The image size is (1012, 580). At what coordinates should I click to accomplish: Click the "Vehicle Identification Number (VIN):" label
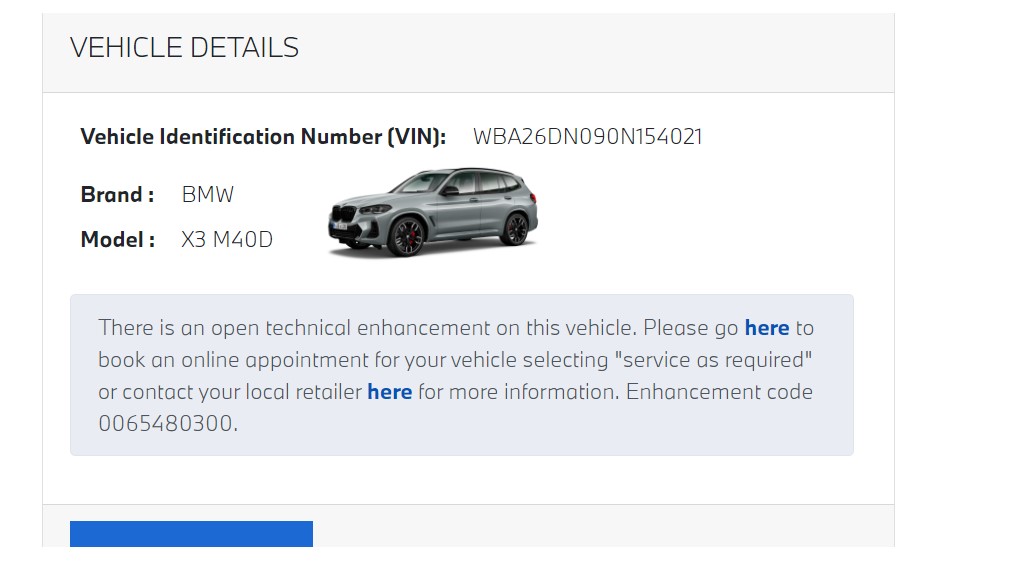263,137
